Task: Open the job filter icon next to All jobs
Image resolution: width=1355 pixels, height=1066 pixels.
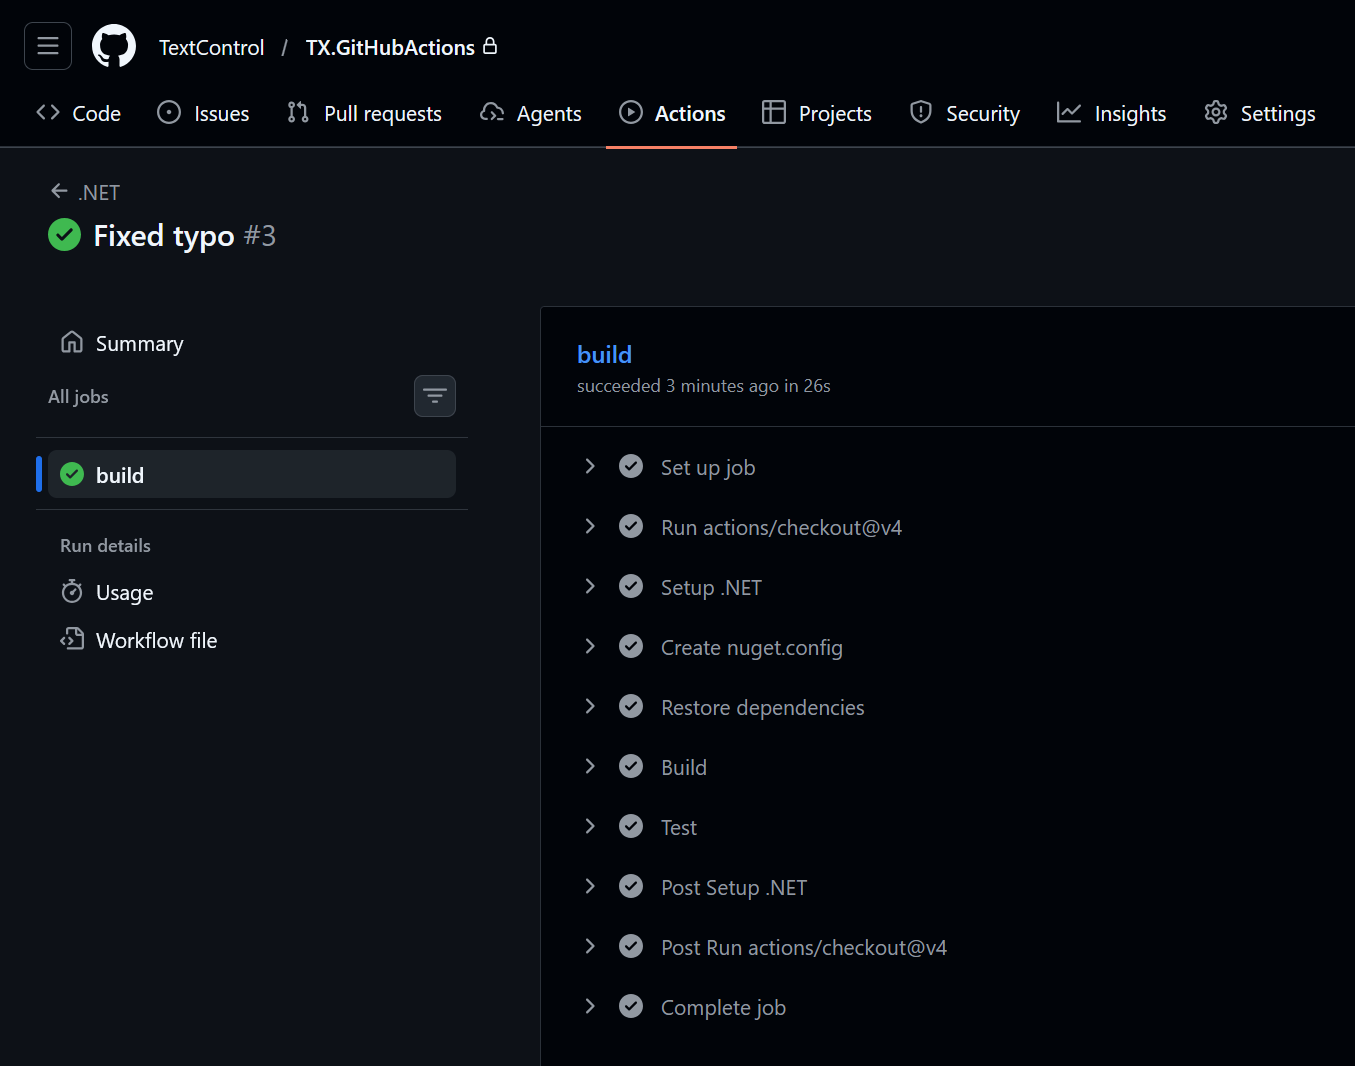Action: (434, 395)
